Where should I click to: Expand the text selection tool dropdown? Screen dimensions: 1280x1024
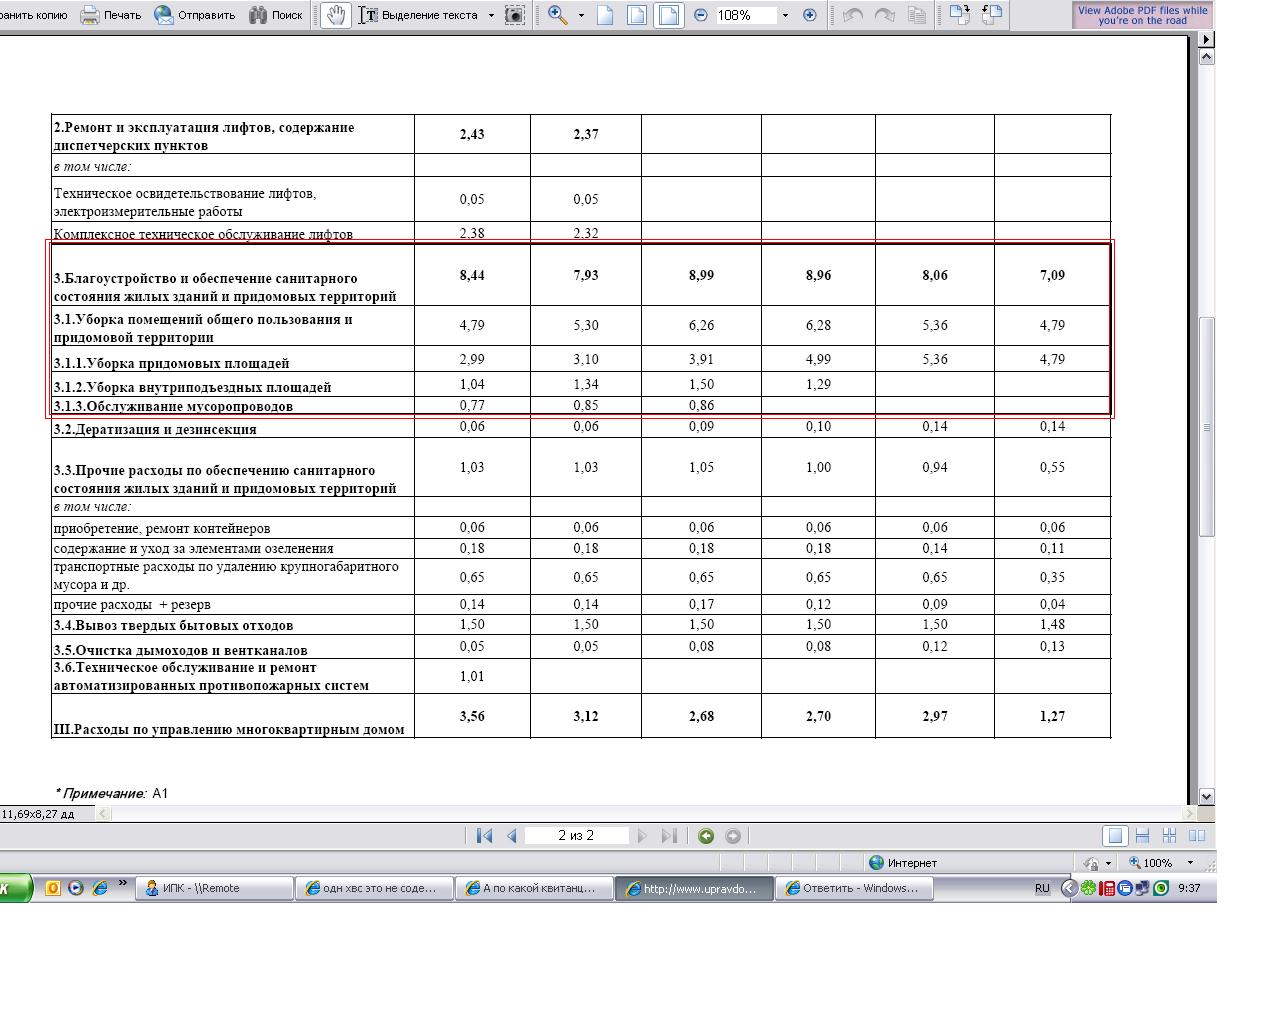click(491, 15)
